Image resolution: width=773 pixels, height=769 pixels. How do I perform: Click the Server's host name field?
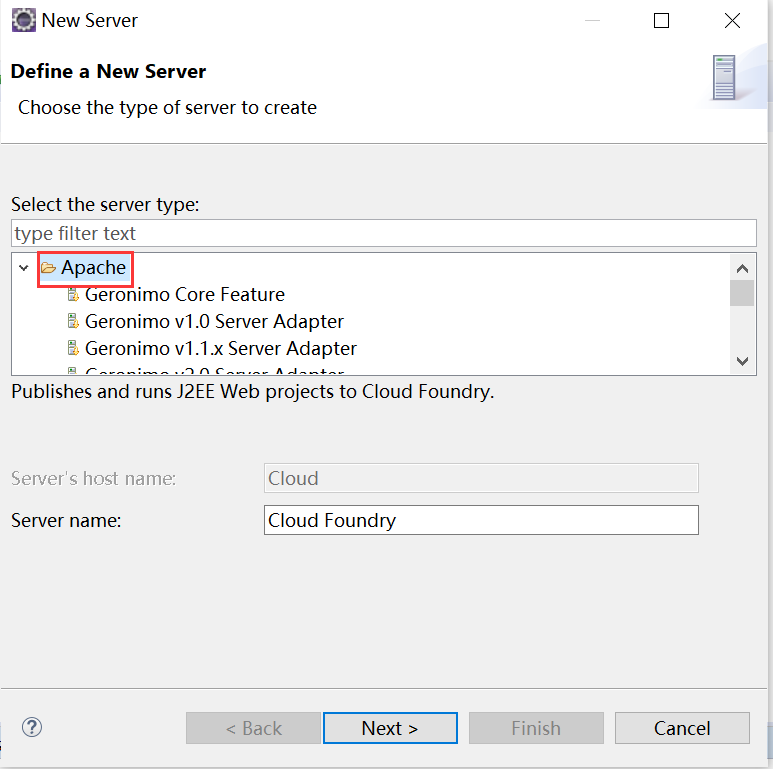(481, 478)
